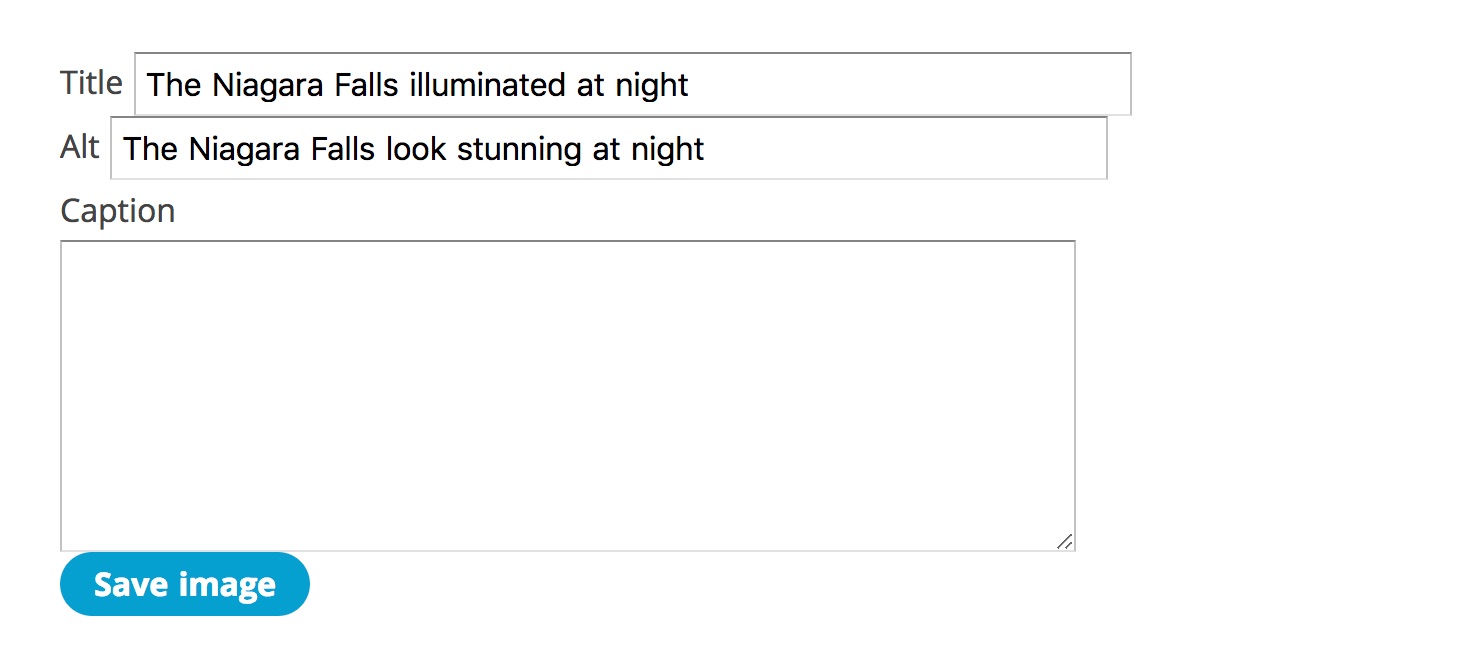The image size is (1484, 656).
Task: Focus the Title text field
Action: point(632,85)
